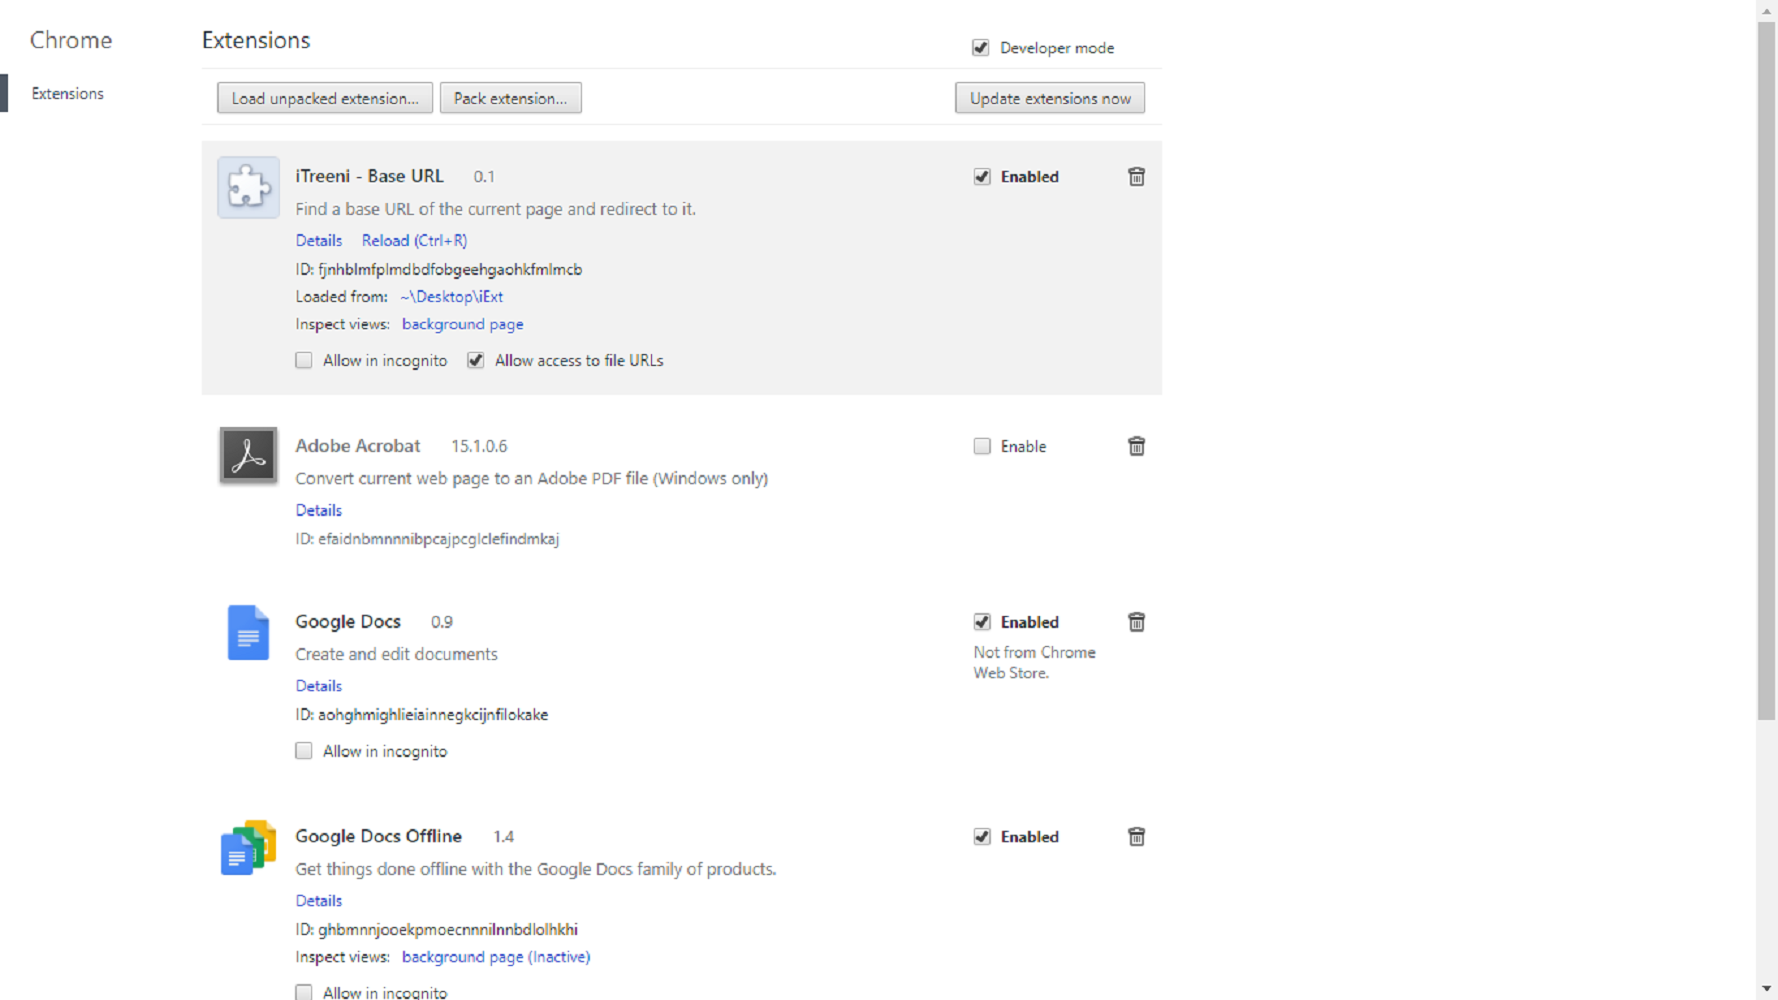Screen dimensions: 1778x1000
Task: Click Update extensions now
Action: [1050, 98]
